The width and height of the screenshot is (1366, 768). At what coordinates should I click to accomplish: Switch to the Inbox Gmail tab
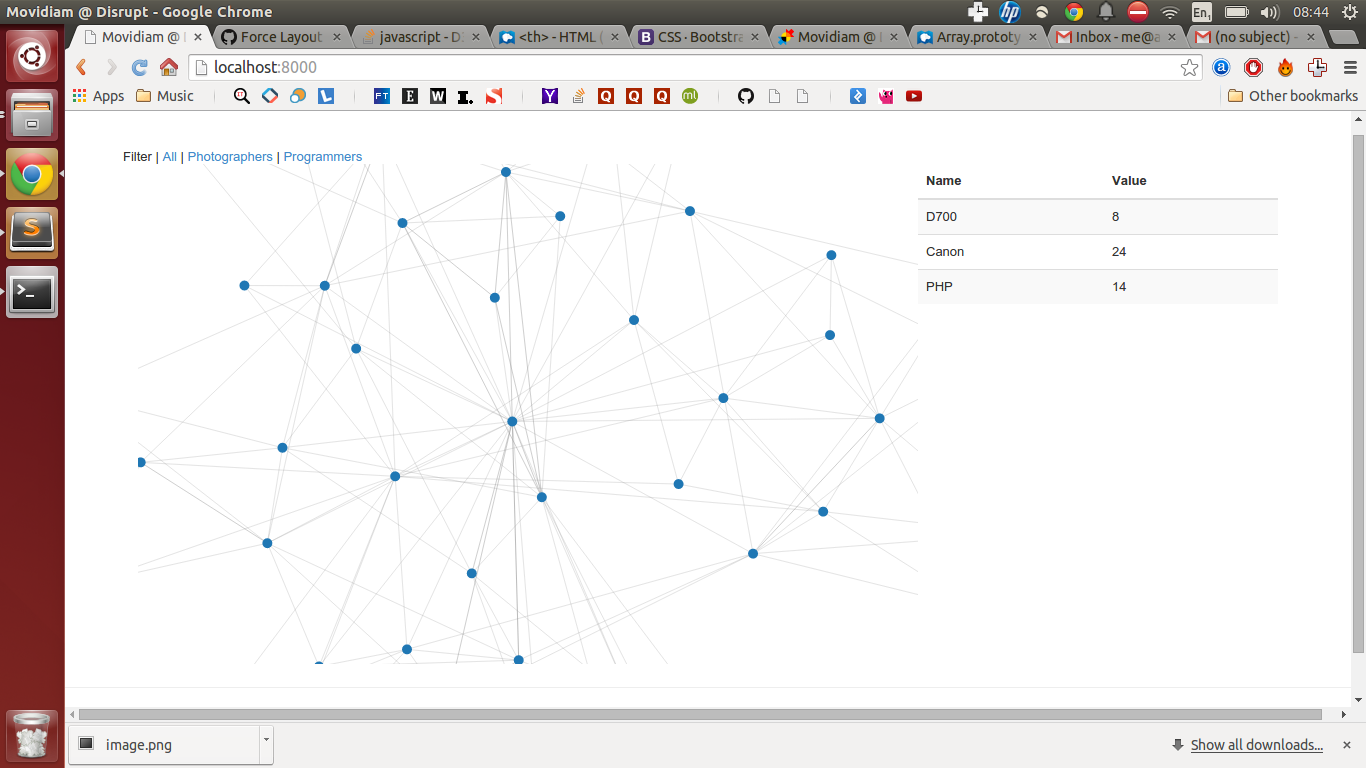point(1118,37)
